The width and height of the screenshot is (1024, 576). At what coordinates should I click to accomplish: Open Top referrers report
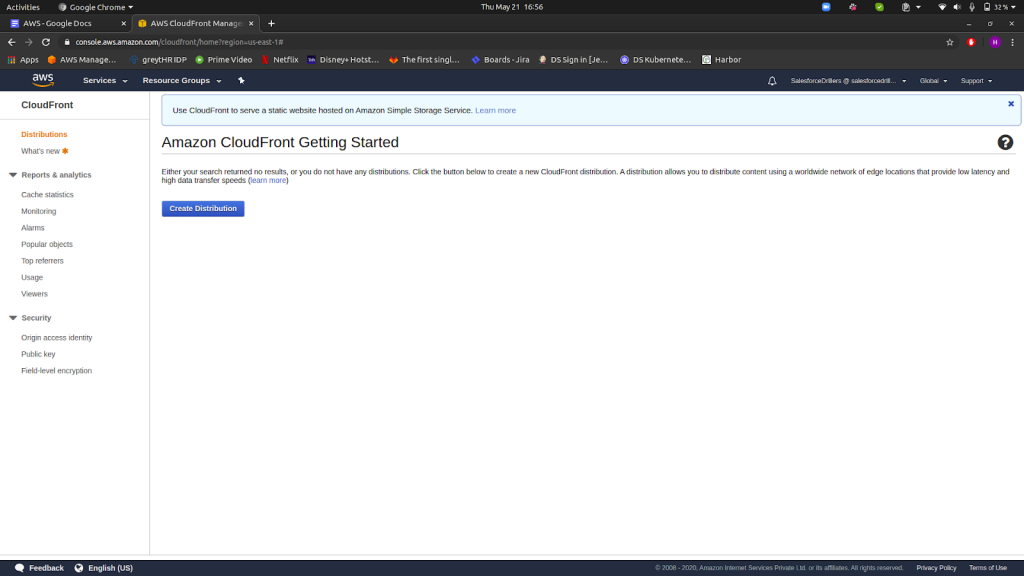click(x=42, y=261)
